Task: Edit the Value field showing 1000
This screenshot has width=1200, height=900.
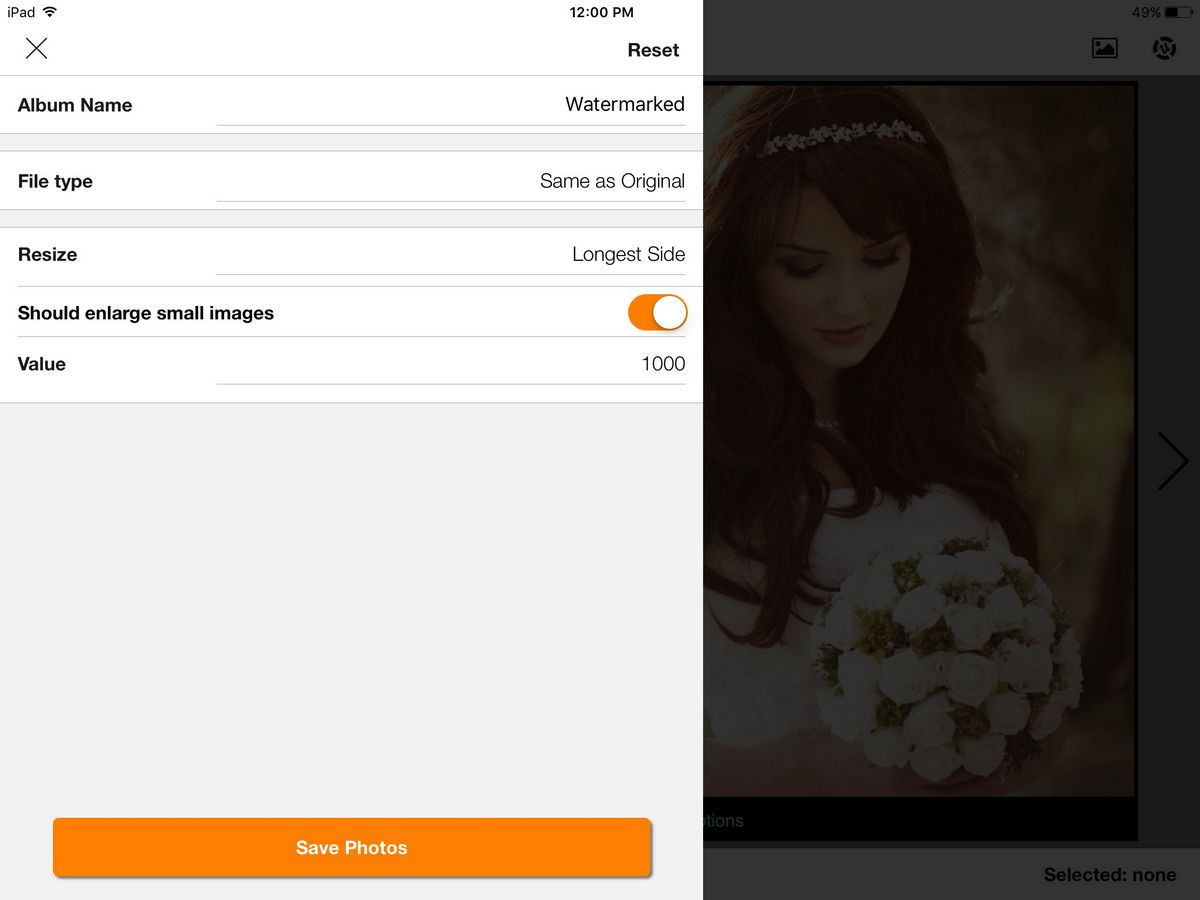Action: (662, 364)
